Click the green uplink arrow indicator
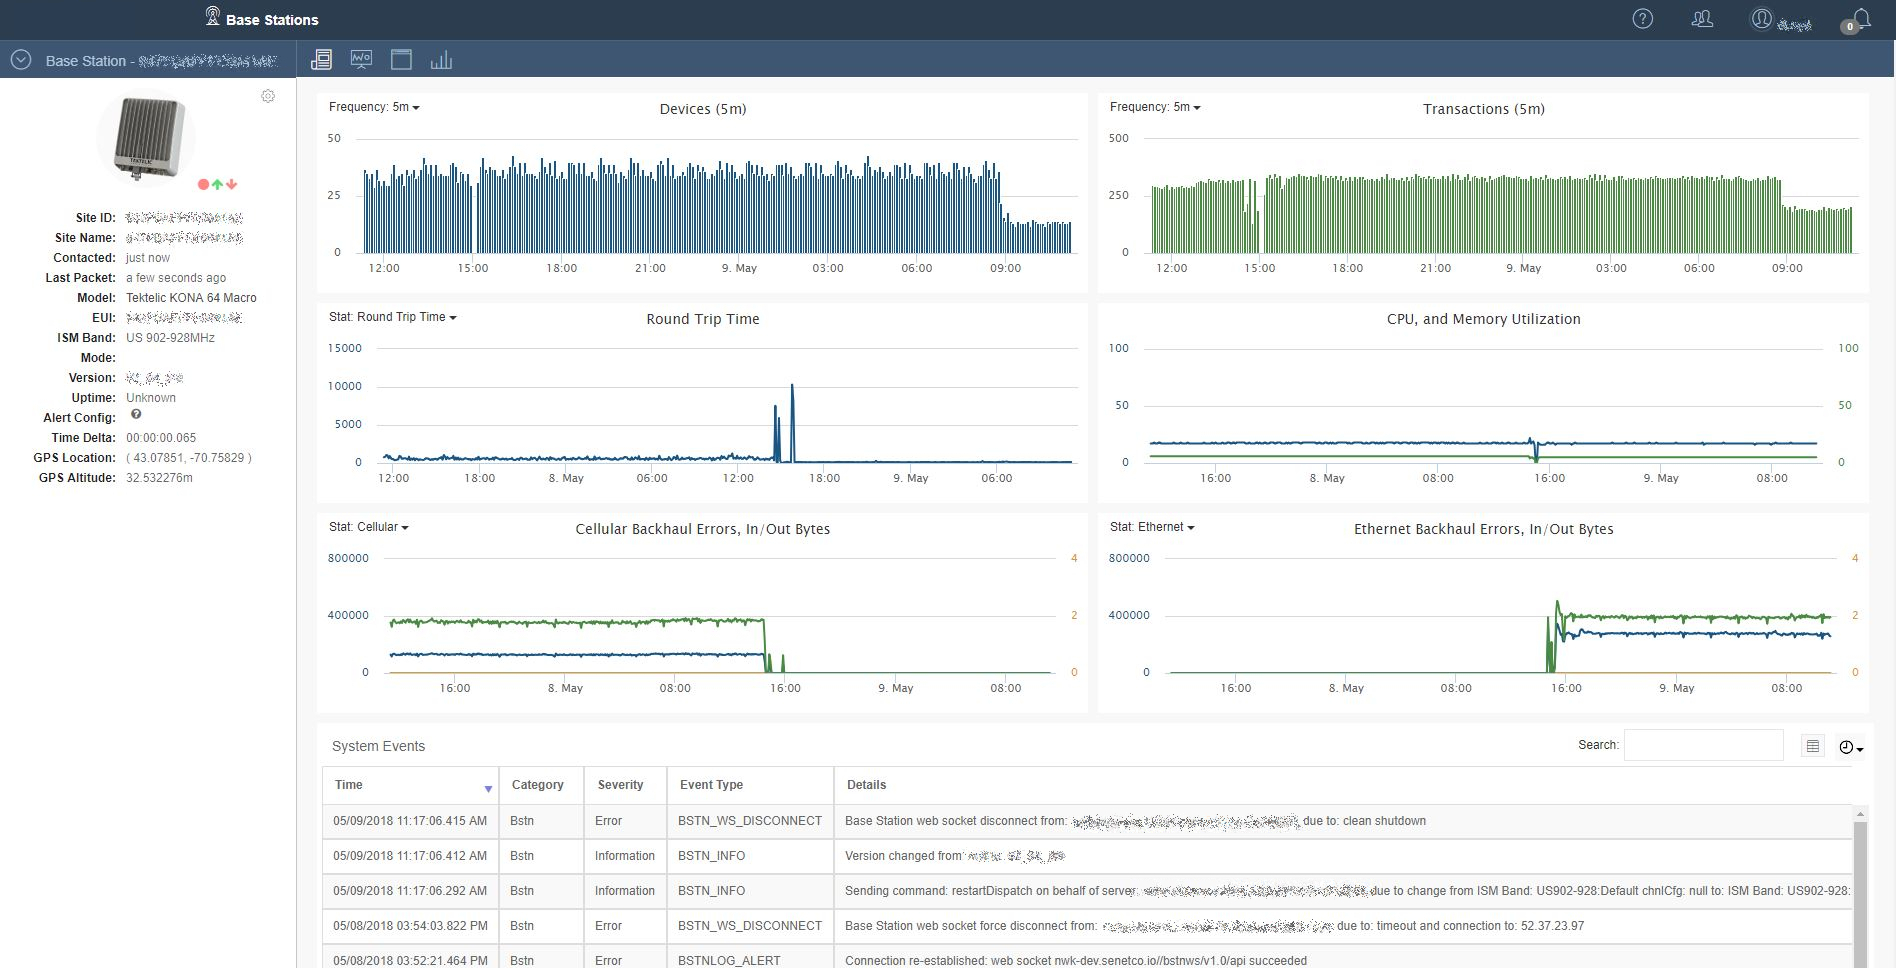The height and width of the screenshot is (968, 1896). tap(217, 184)
